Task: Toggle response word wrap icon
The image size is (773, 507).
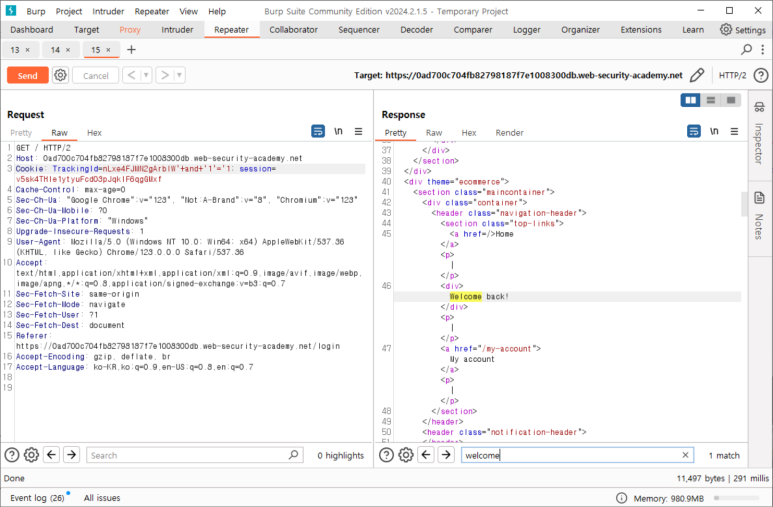Action: (x=694, y=131)
